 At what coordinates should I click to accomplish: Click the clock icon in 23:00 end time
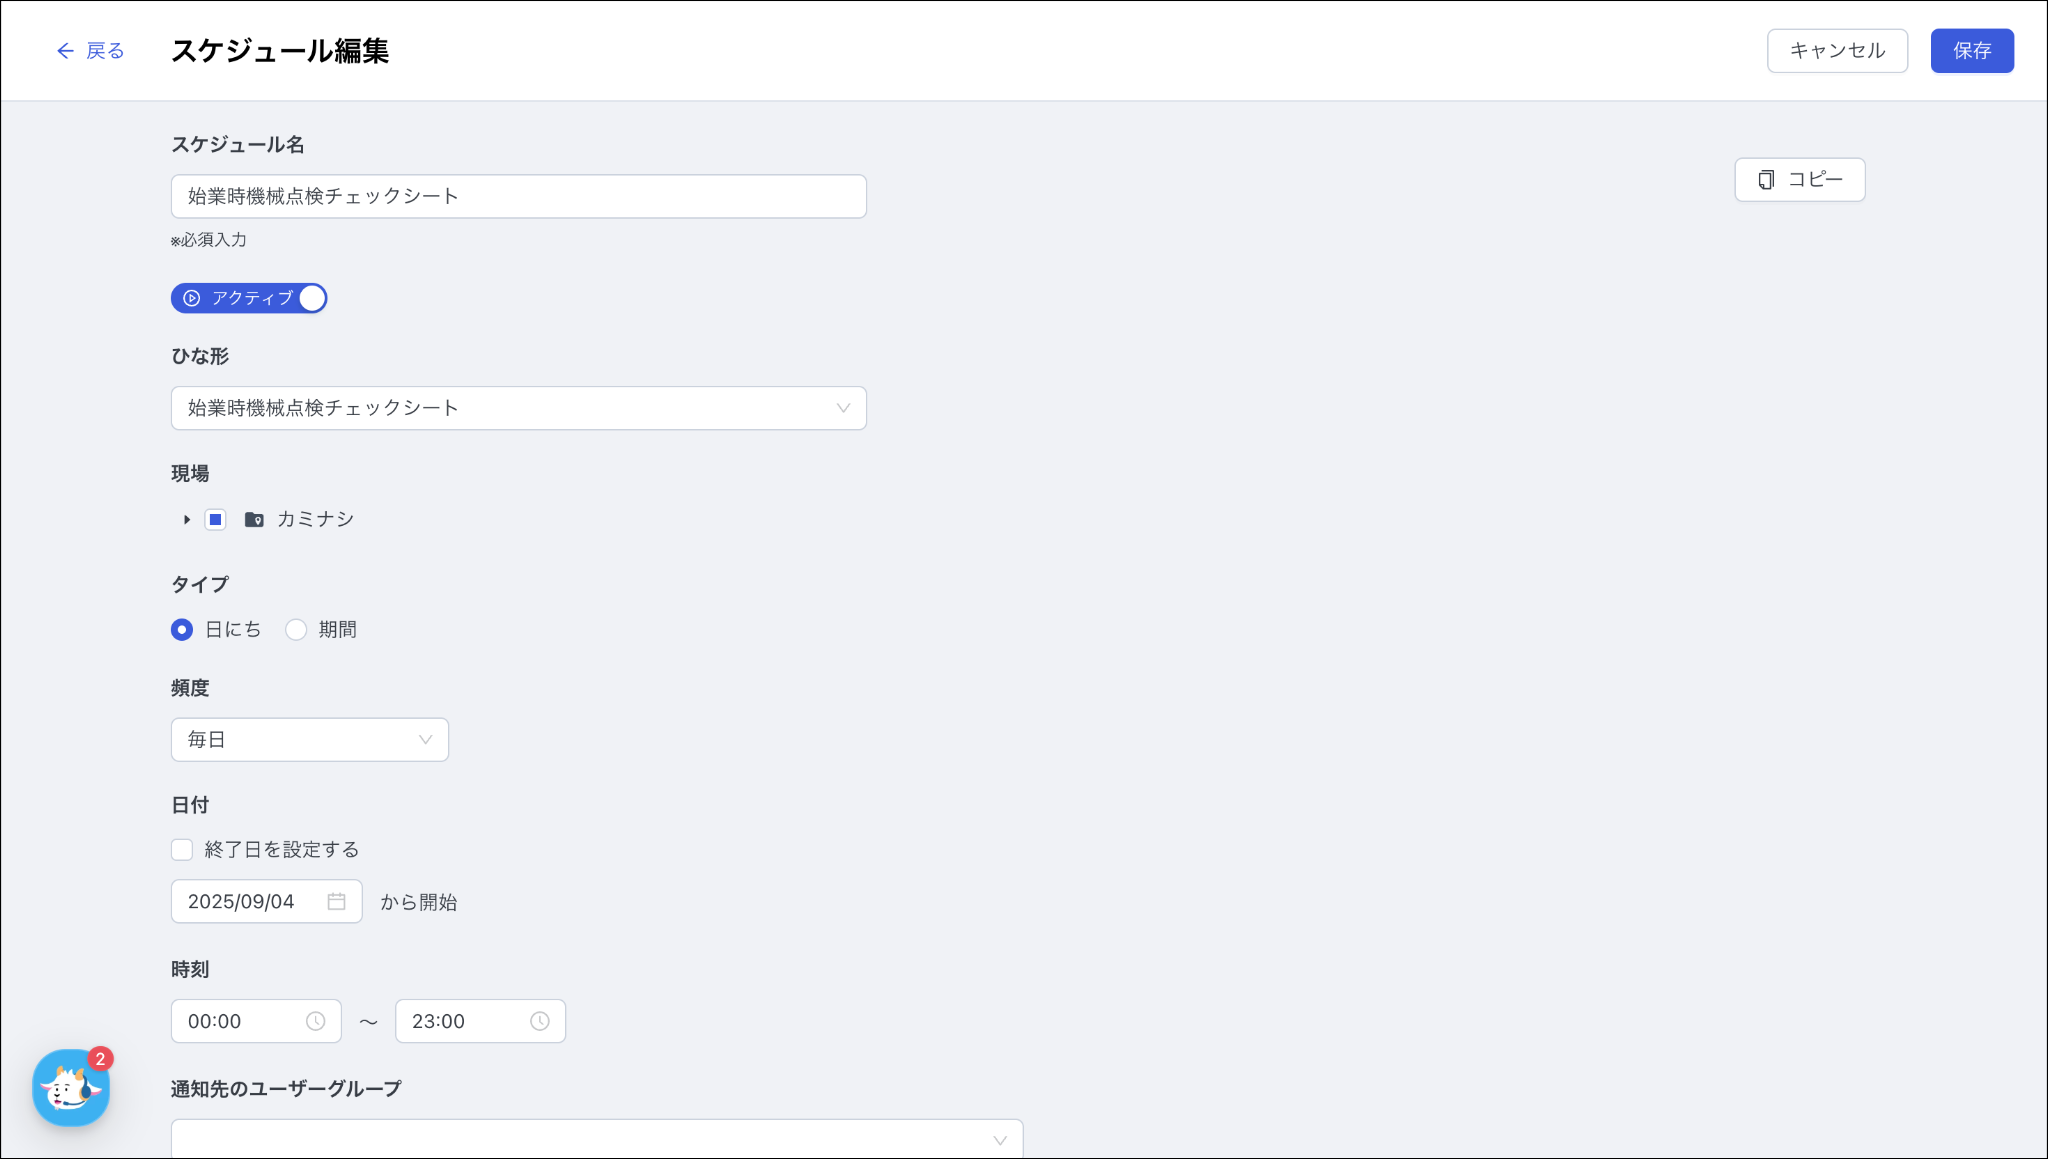coord(539,1021)
